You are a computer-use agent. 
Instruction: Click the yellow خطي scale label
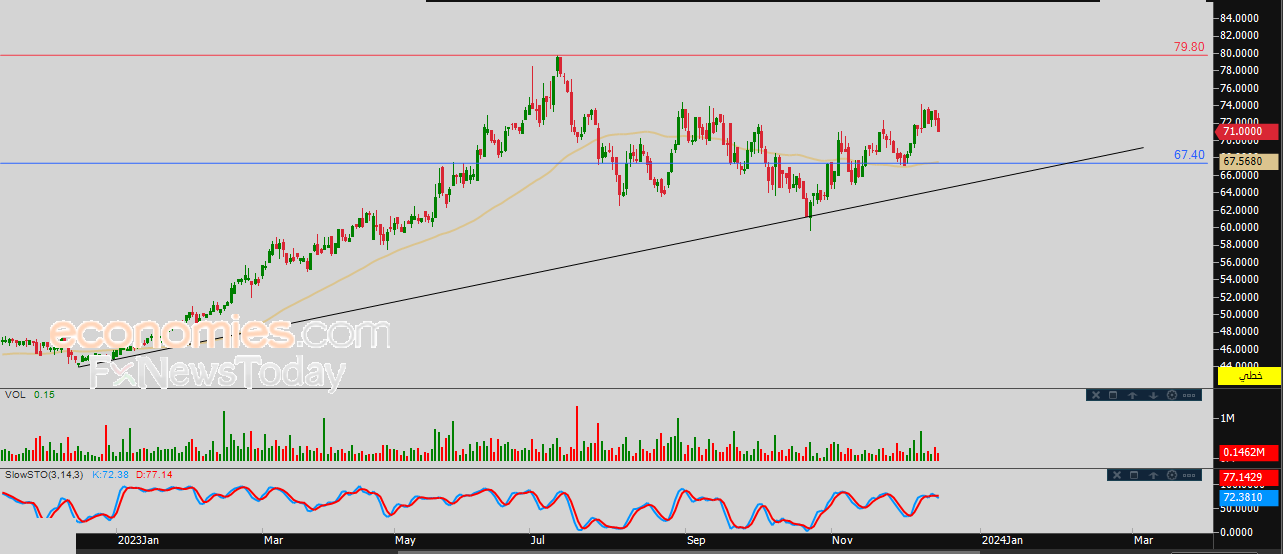point(1249,375)
